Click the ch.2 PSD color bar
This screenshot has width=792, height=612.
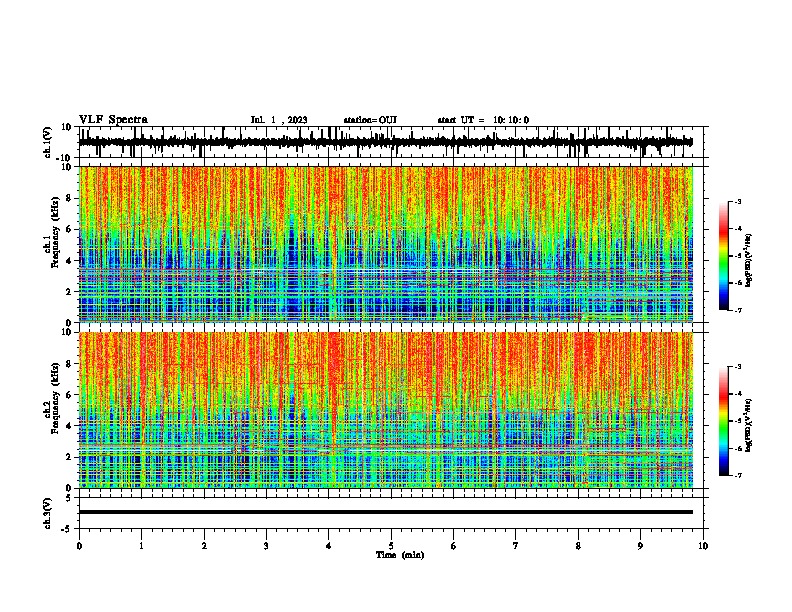pyautogui.click(x=724, y=421)
